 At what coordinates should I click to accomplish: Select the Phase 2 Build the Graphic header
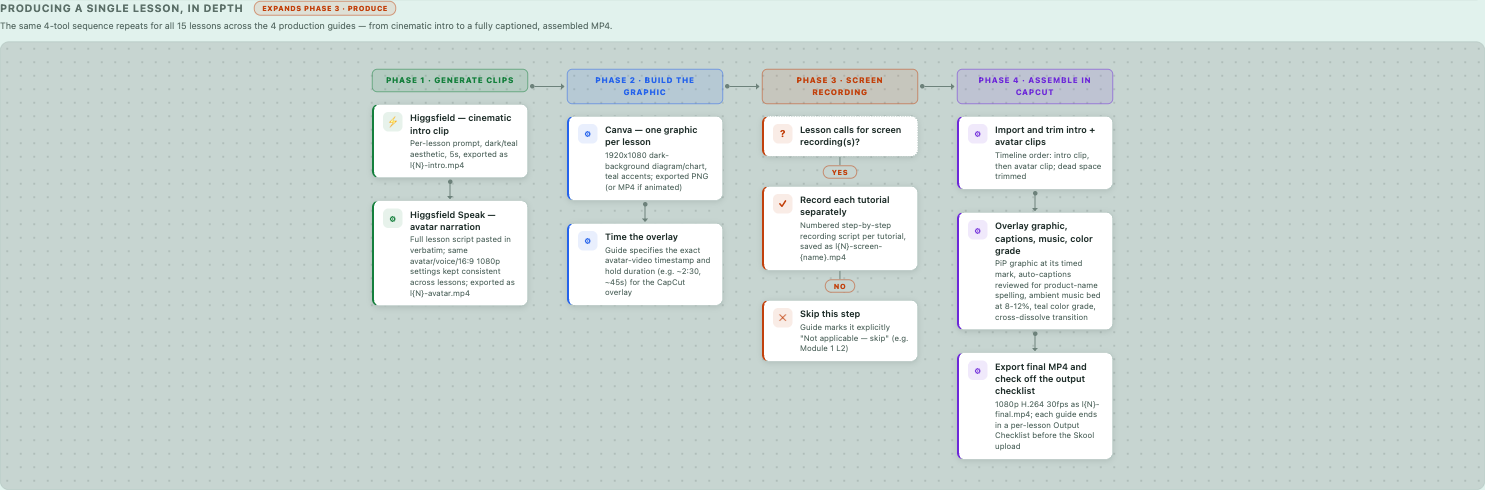[645, 86]
